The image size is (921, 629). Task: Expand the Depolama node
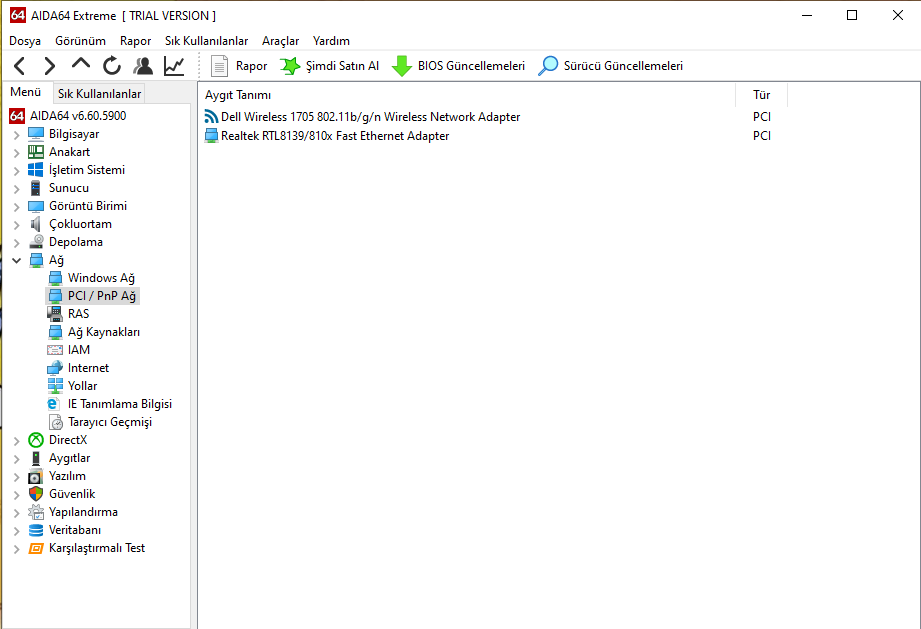(16, 243)
